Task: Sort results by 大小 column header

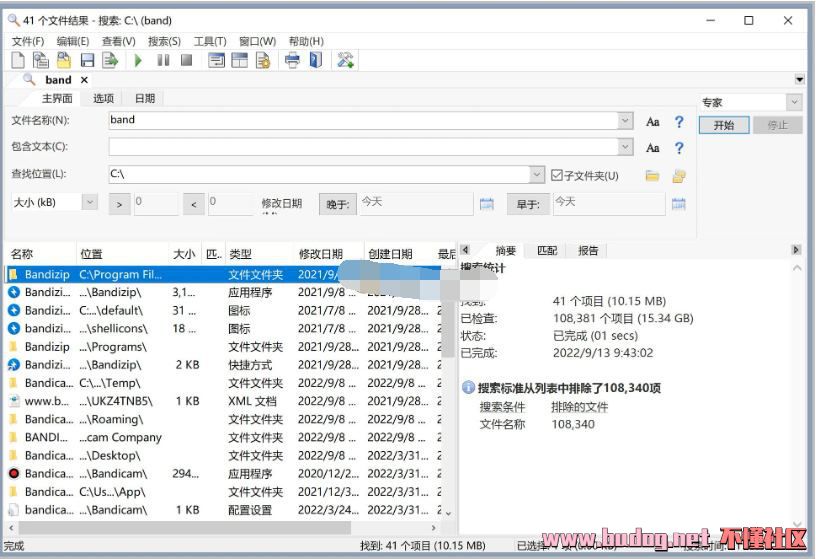Action: tap(184, 254)
